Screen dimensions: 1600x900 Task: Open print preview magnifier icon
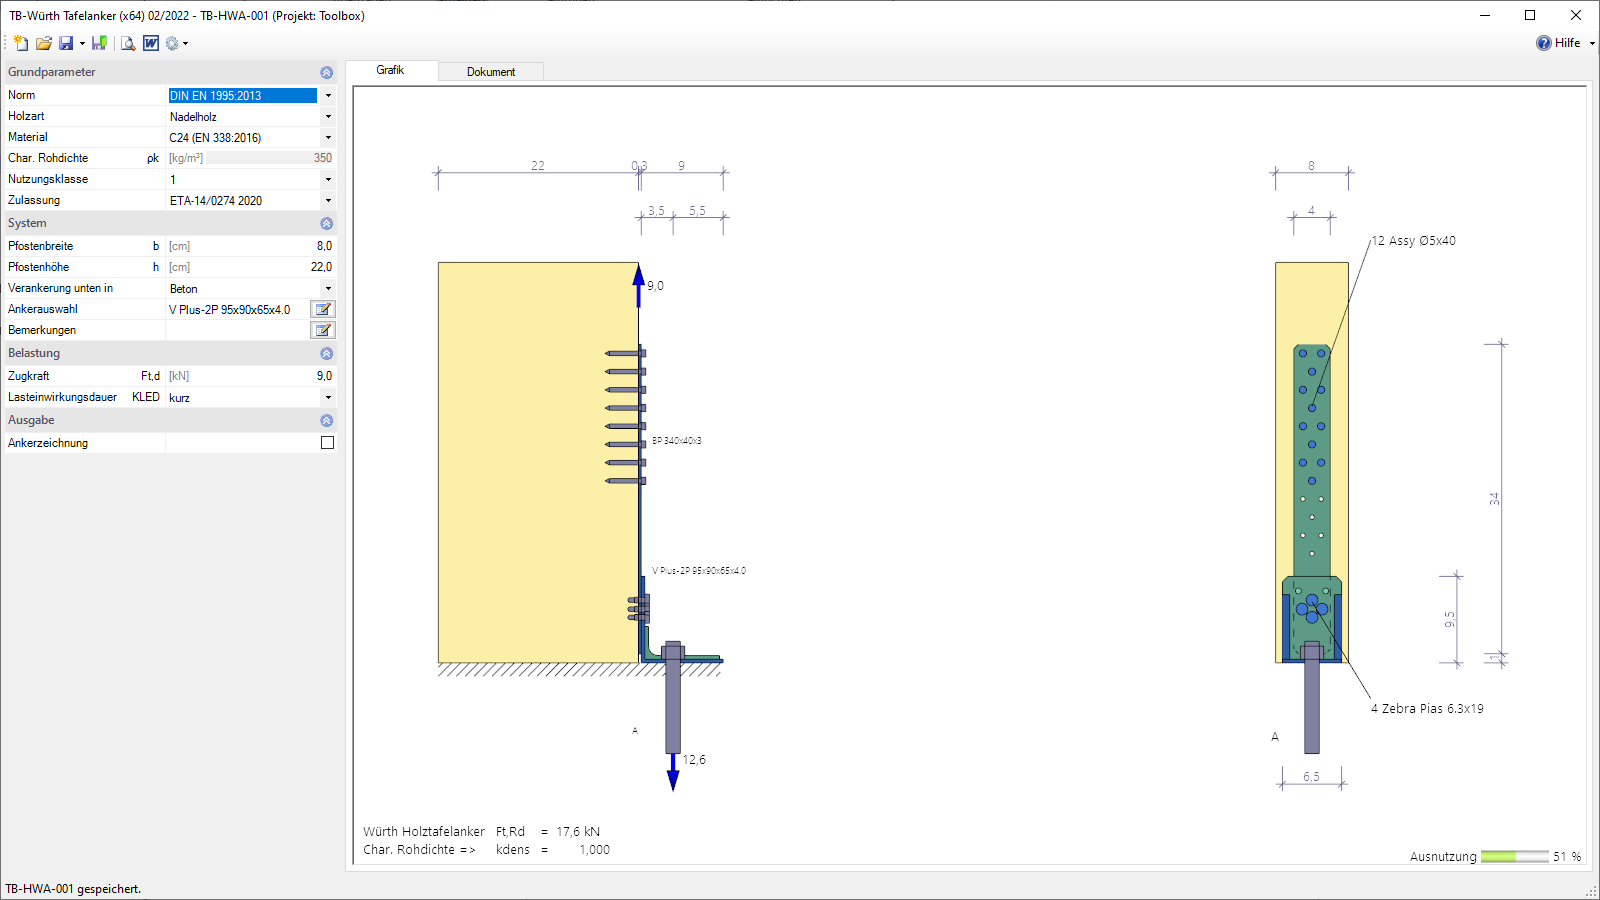tap(128, 43)
